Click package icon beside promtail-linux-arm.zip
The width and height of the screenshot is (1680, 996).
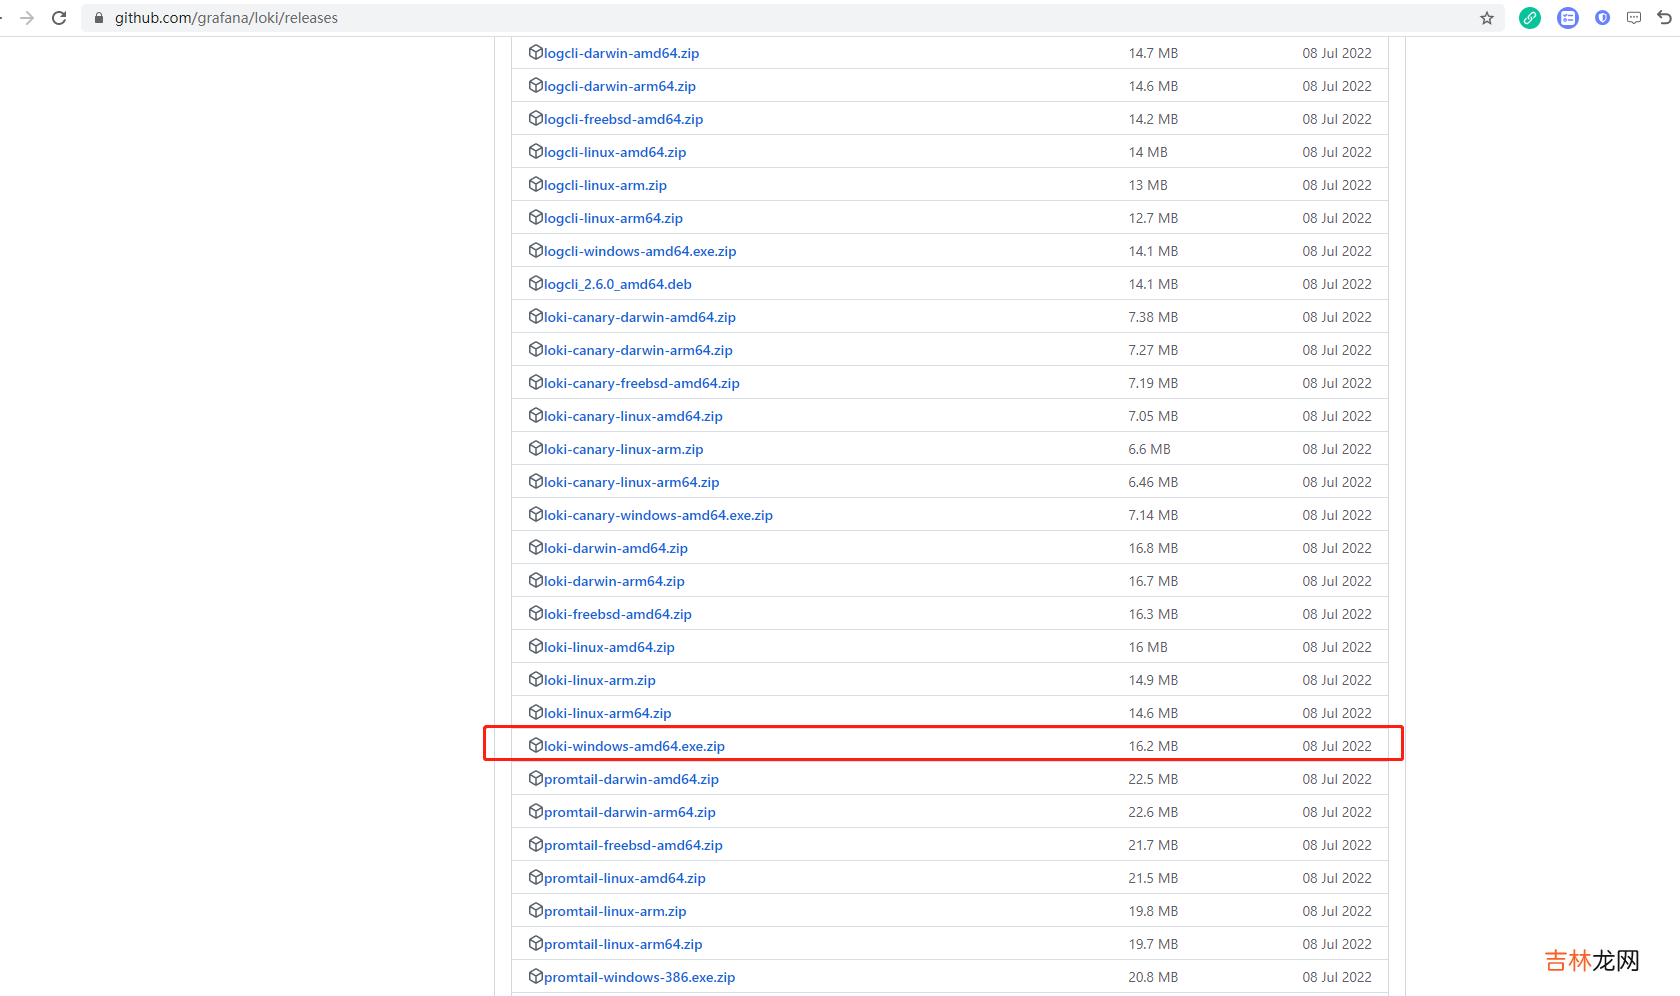tap(536, 911)
